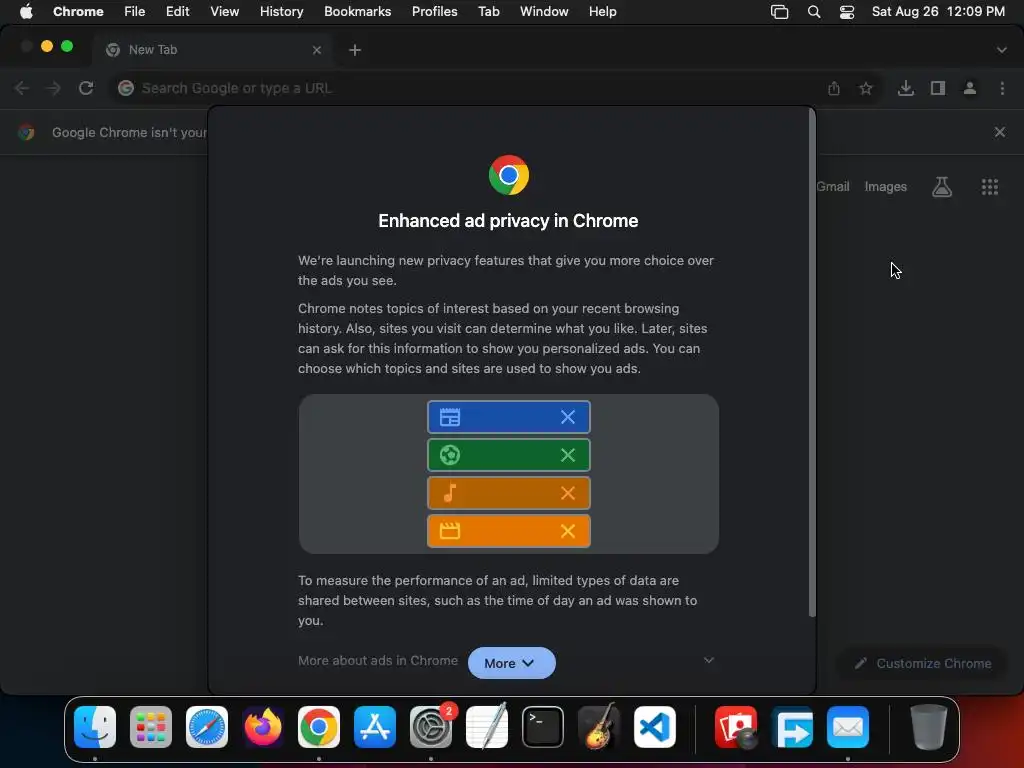The image size is (1024, 768).
Task: Open the Search Labs flask icon
Action: [x=942, y=187]
